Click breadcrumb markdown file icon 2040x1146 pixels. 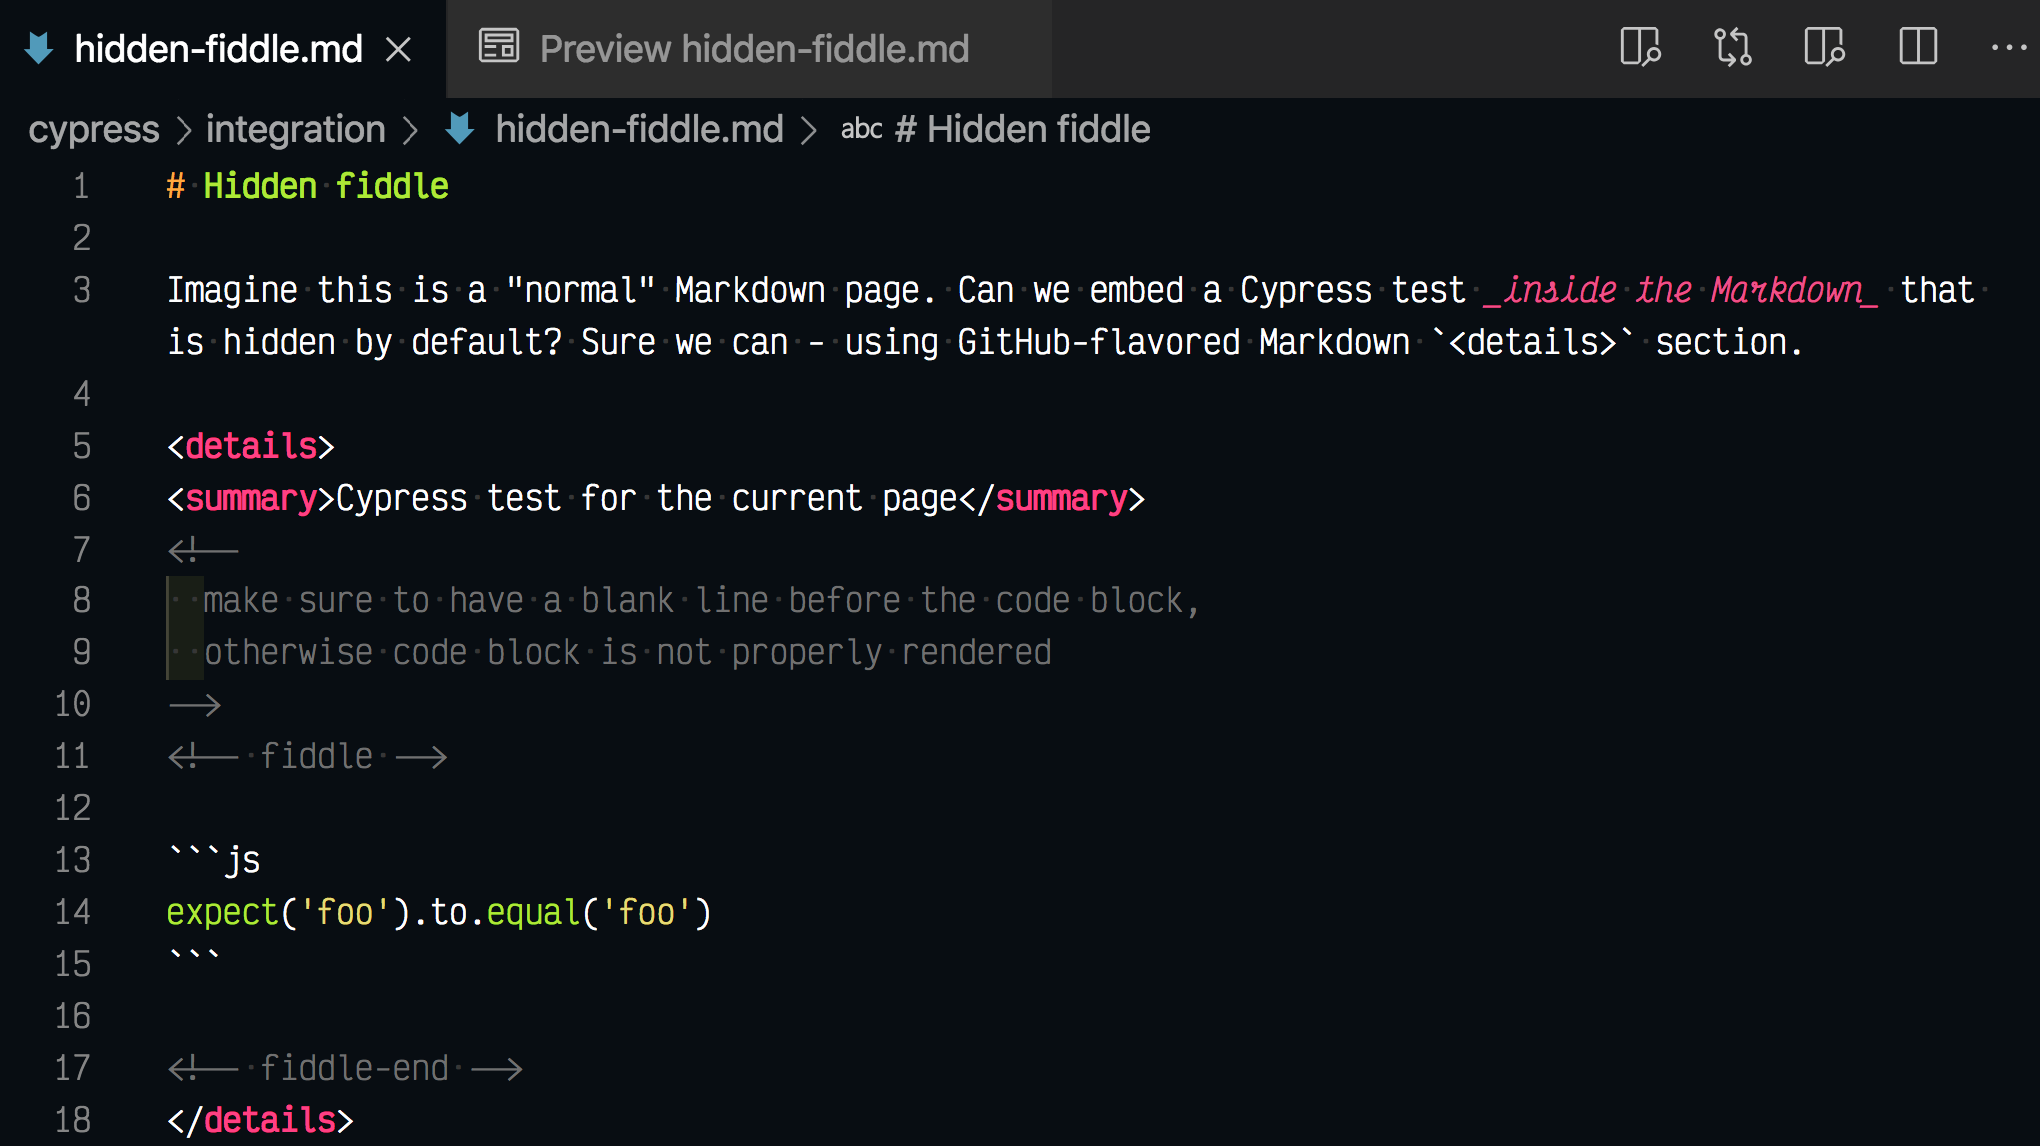click(460, 129)
